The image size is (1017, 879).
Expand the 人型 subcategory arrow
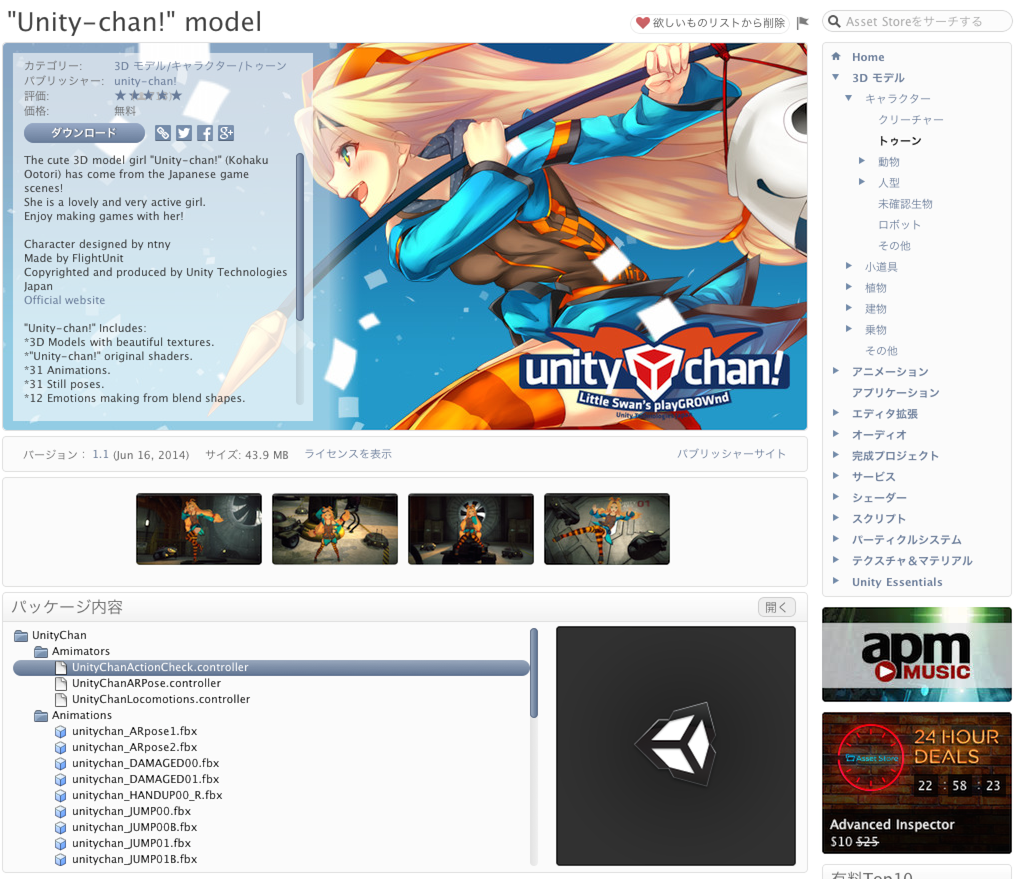pyautogui.click(x=862, y=182)
